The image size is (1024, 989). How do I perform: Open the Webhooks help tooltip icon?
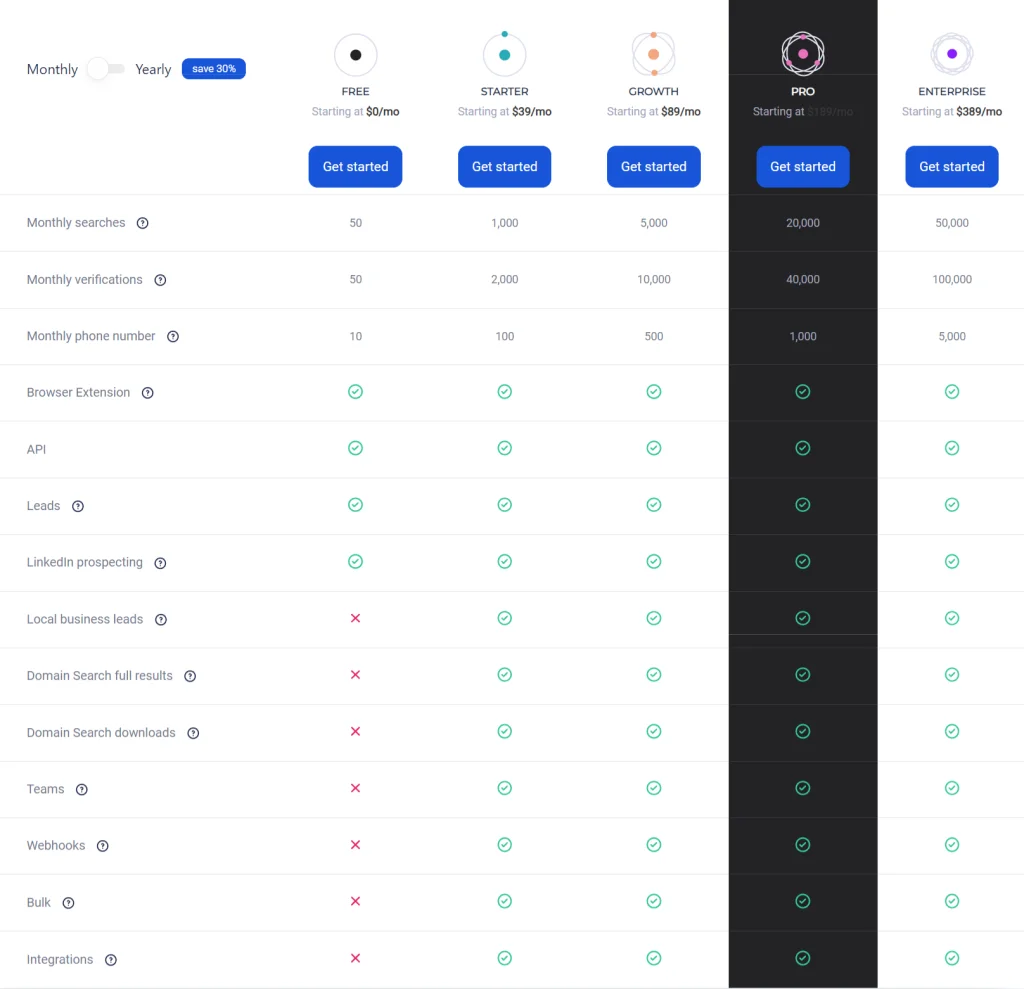pos(103,846)
